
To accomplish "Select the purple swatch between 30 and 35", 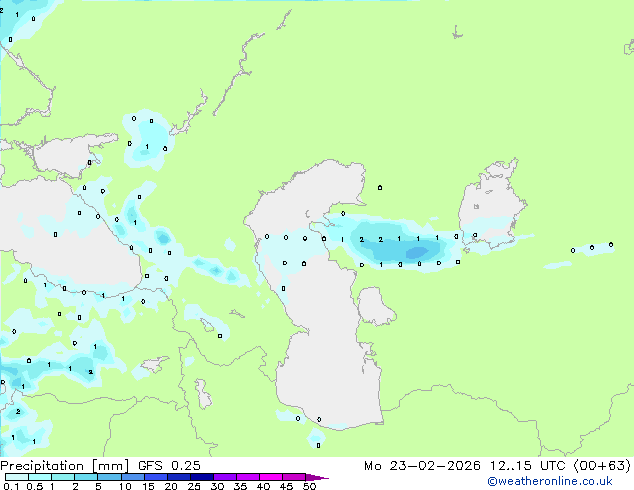I will coord(225,477).
